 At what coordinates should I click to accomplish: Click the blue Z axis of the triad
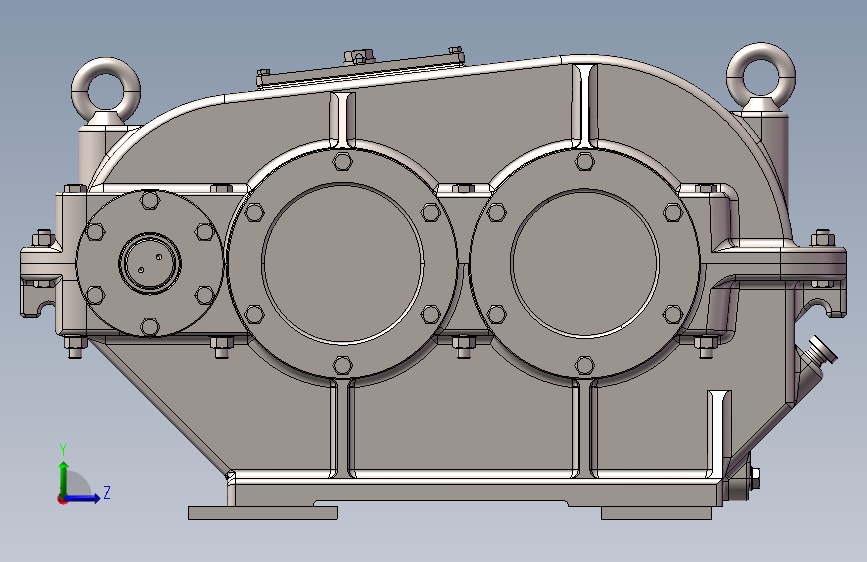(x=82, y=498)
